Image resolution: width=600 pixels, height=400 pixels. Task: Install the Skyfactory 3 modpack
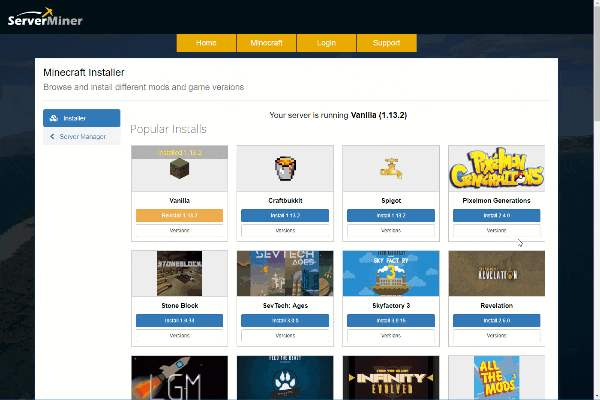(391, 320)
